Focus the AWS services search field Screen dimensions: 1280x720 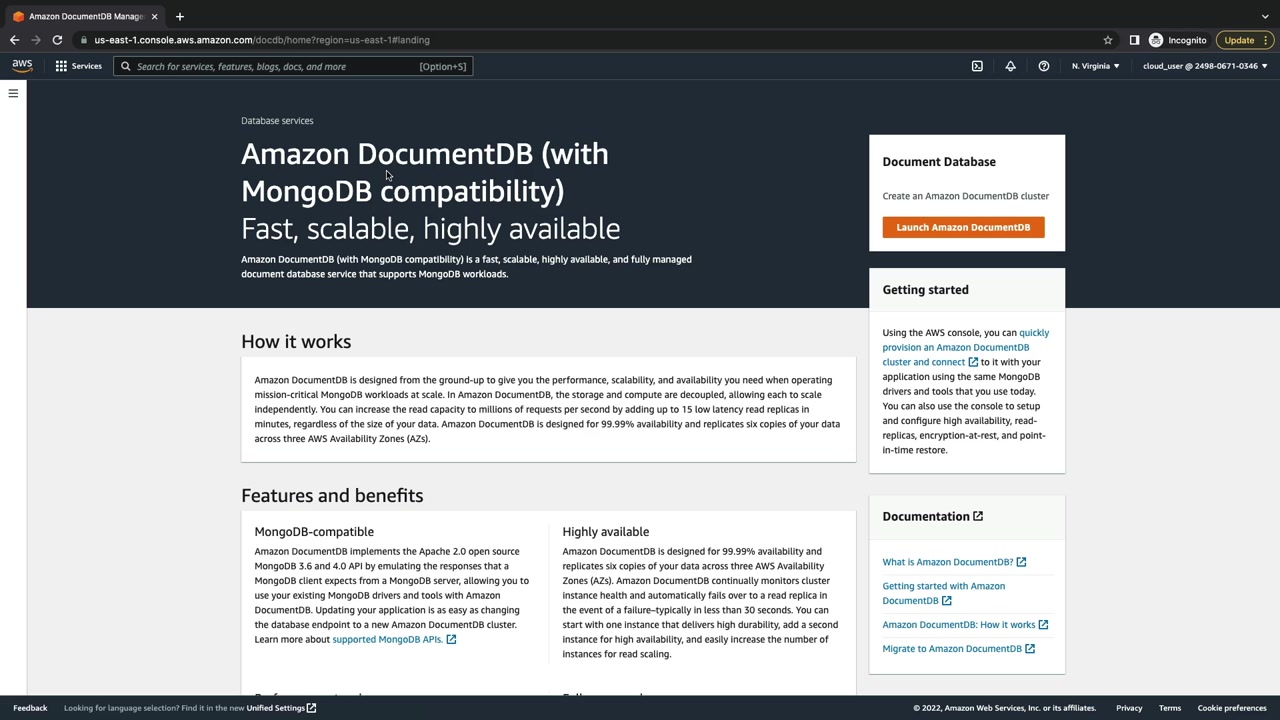point(293,66)
